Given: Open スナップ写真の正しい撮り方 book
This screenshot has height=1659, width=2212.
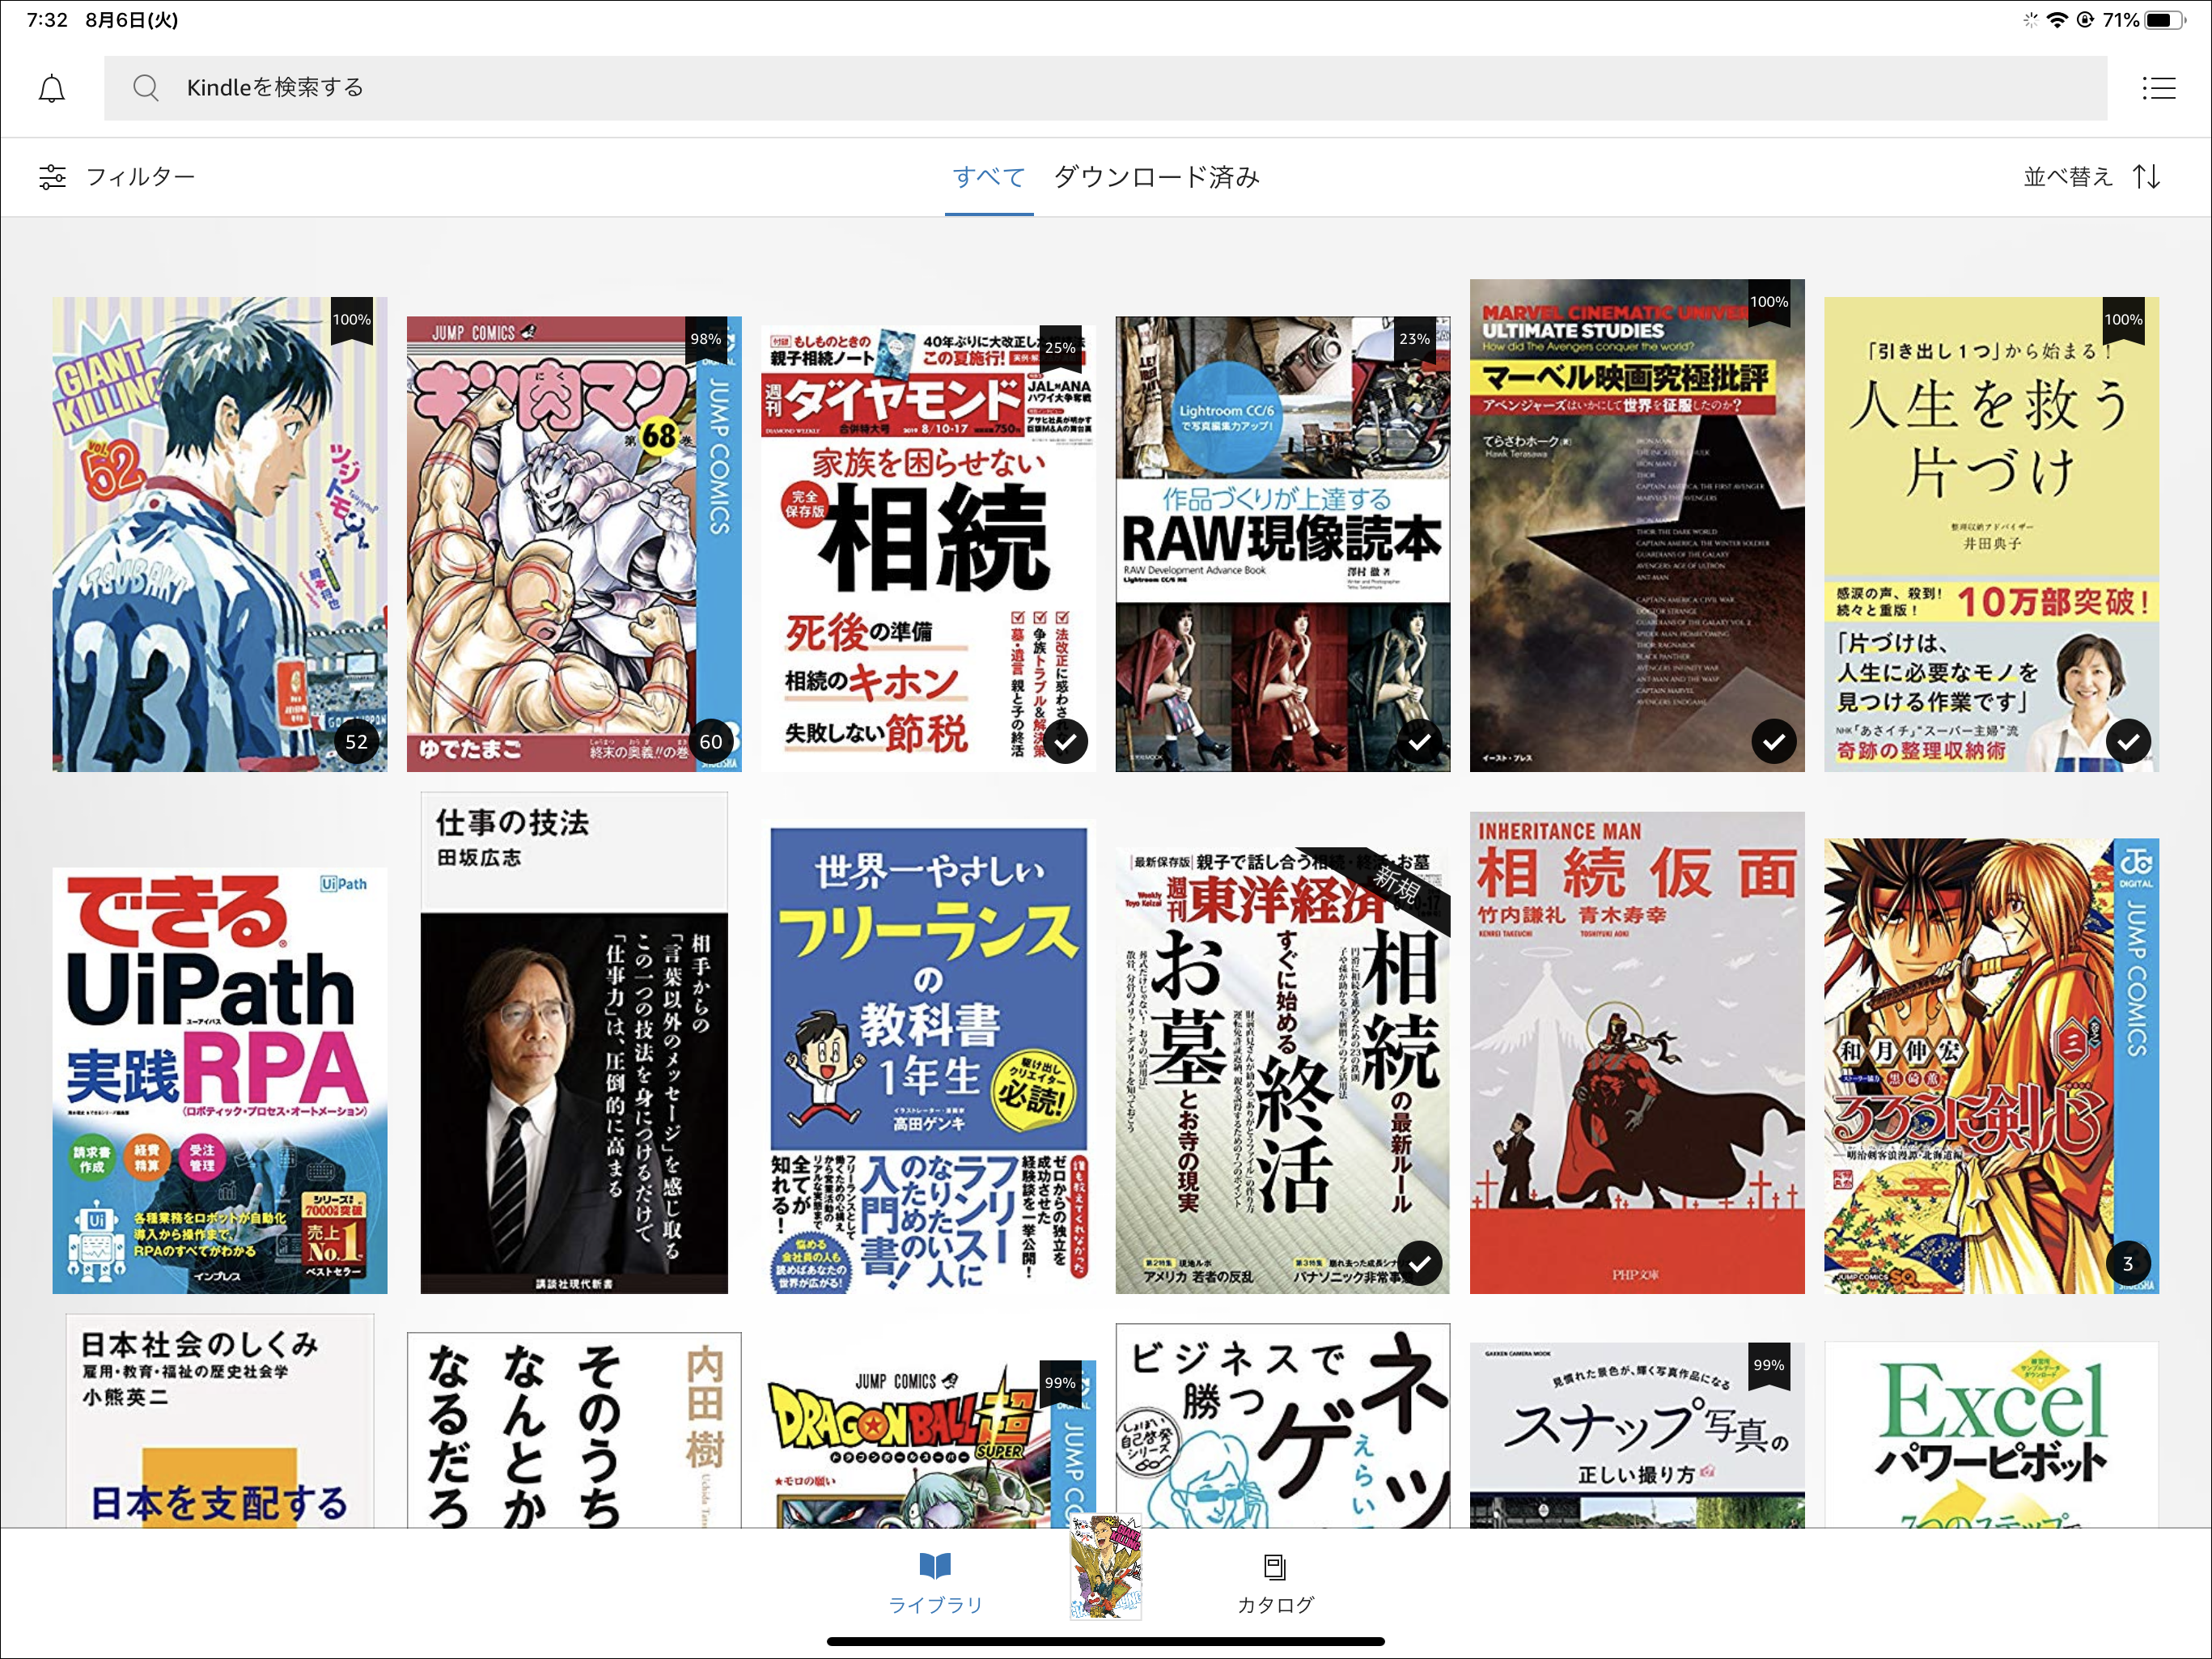Looking at the screenshot, I should point(1637,1435).
